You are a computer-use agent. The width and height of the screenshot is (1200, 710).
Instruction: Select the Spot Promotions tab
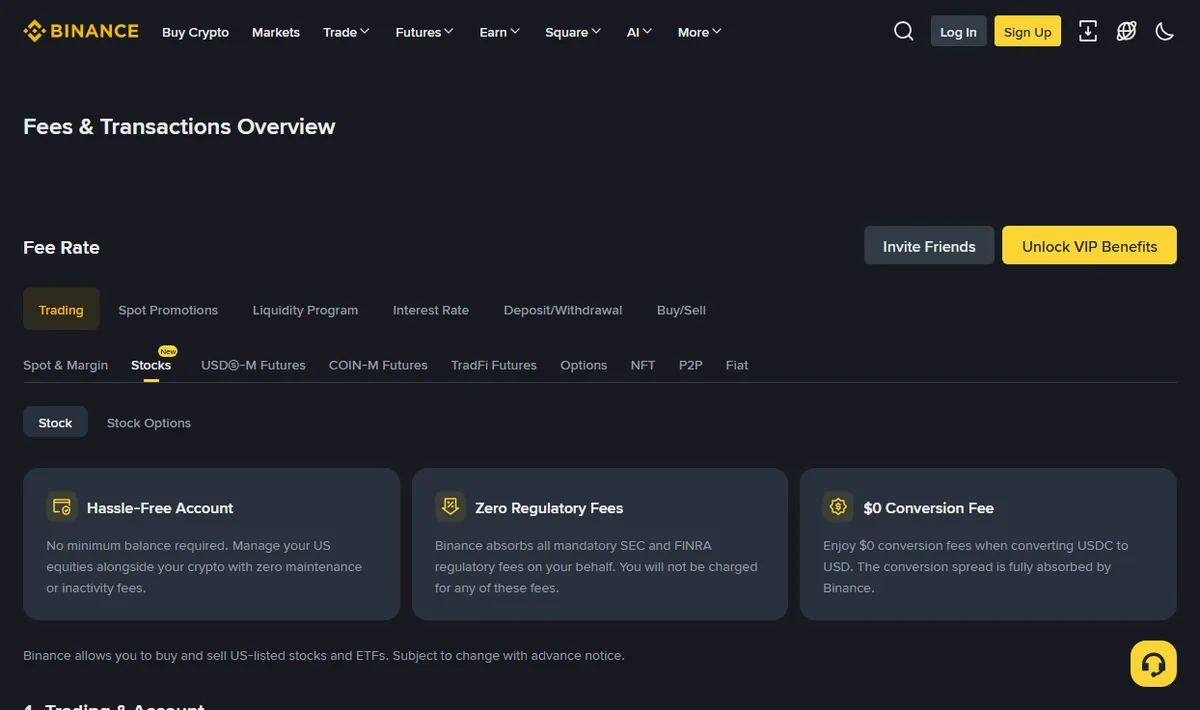(168, 310)
